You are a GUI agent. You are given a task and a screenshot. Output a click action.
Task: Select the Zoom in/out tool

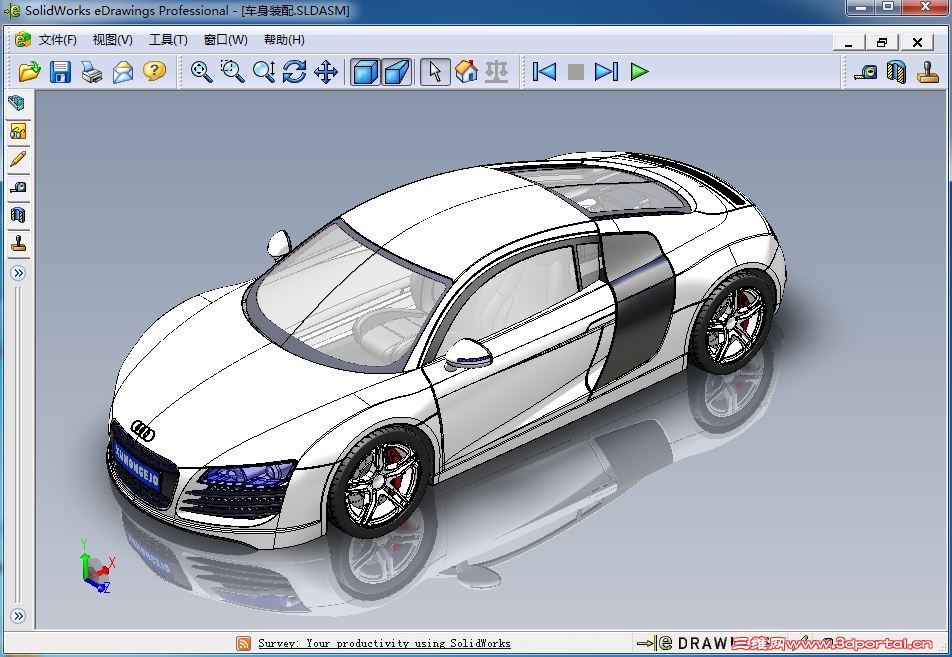point(264,72)
